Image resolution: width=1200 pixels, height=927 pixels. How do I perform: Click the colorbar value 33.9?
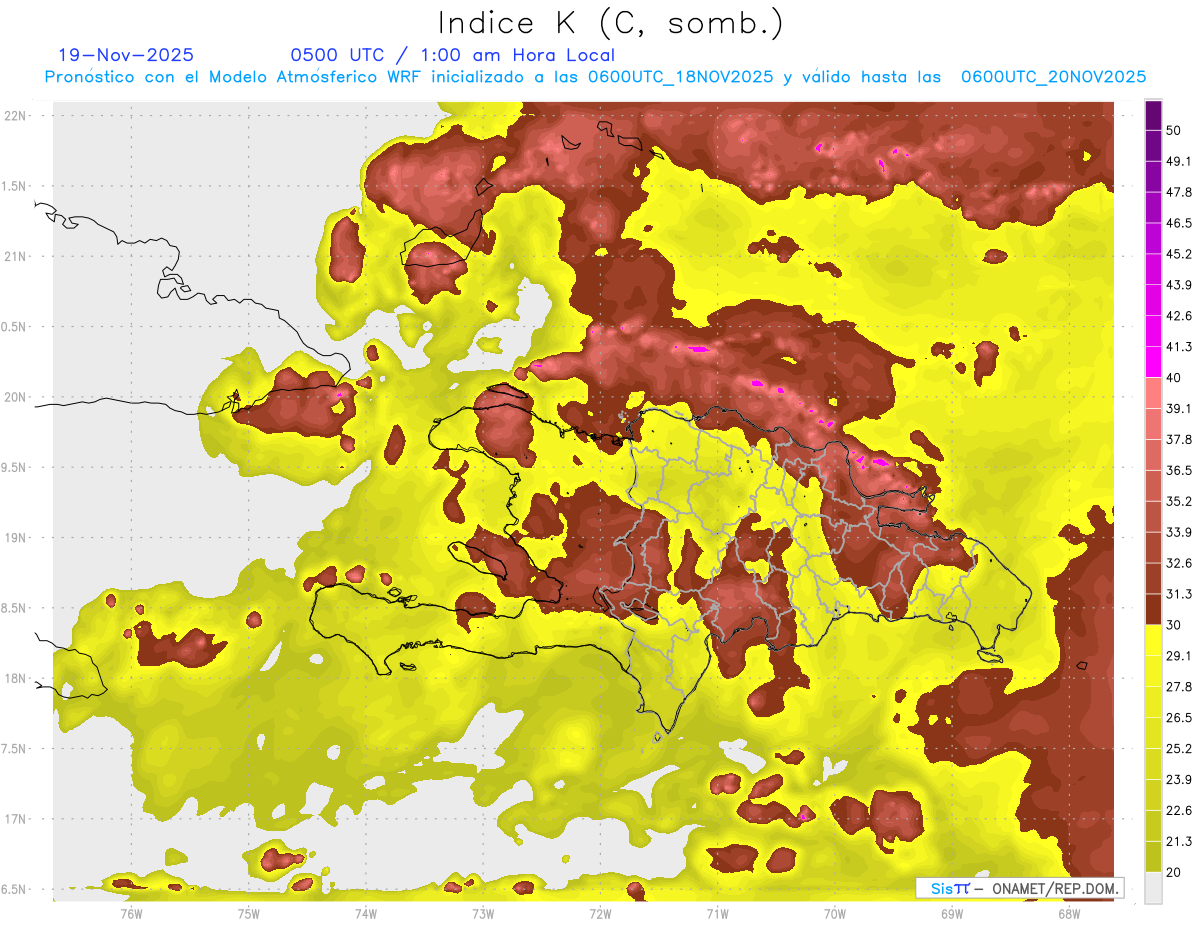(1179, 532)
